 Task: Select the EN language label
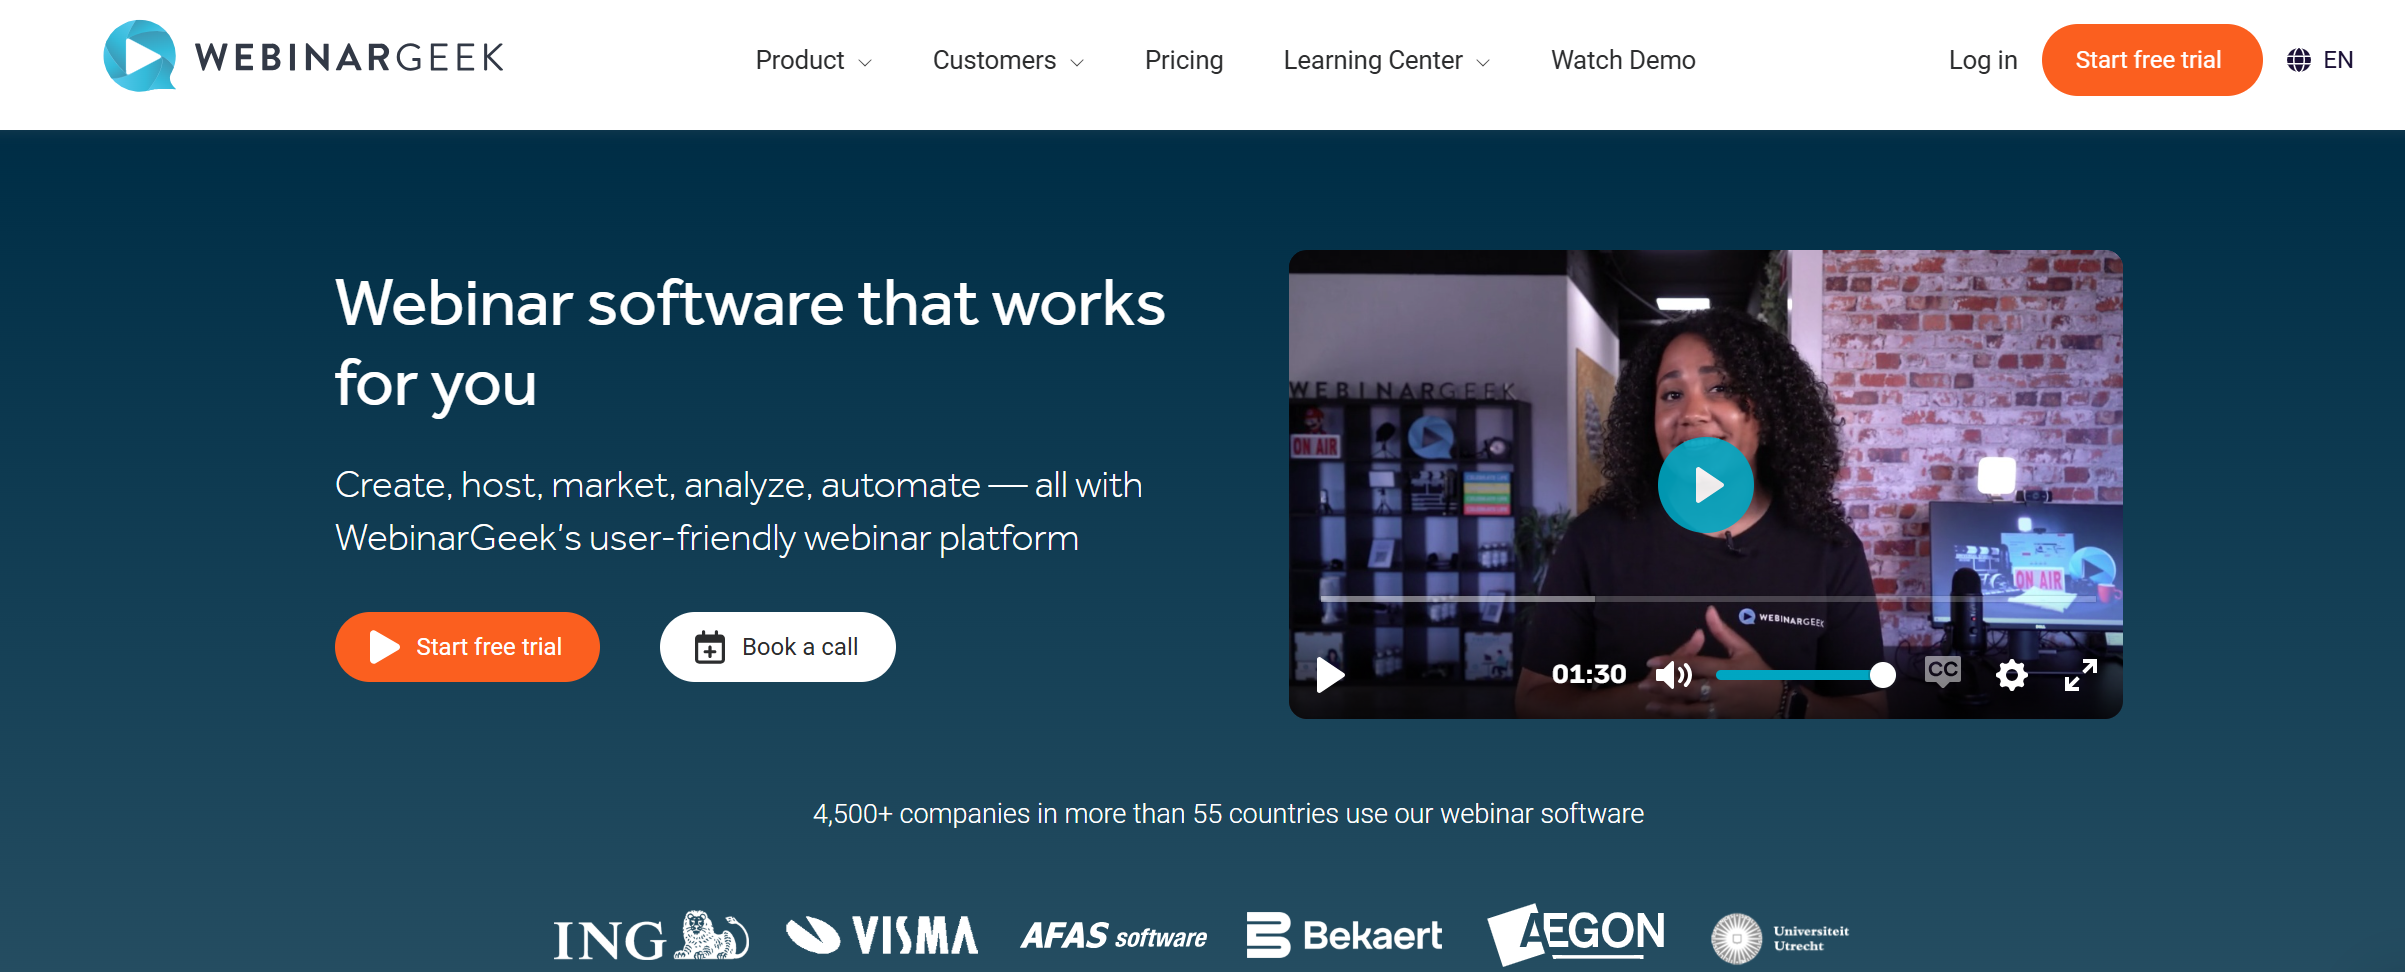click(2338, 60)
